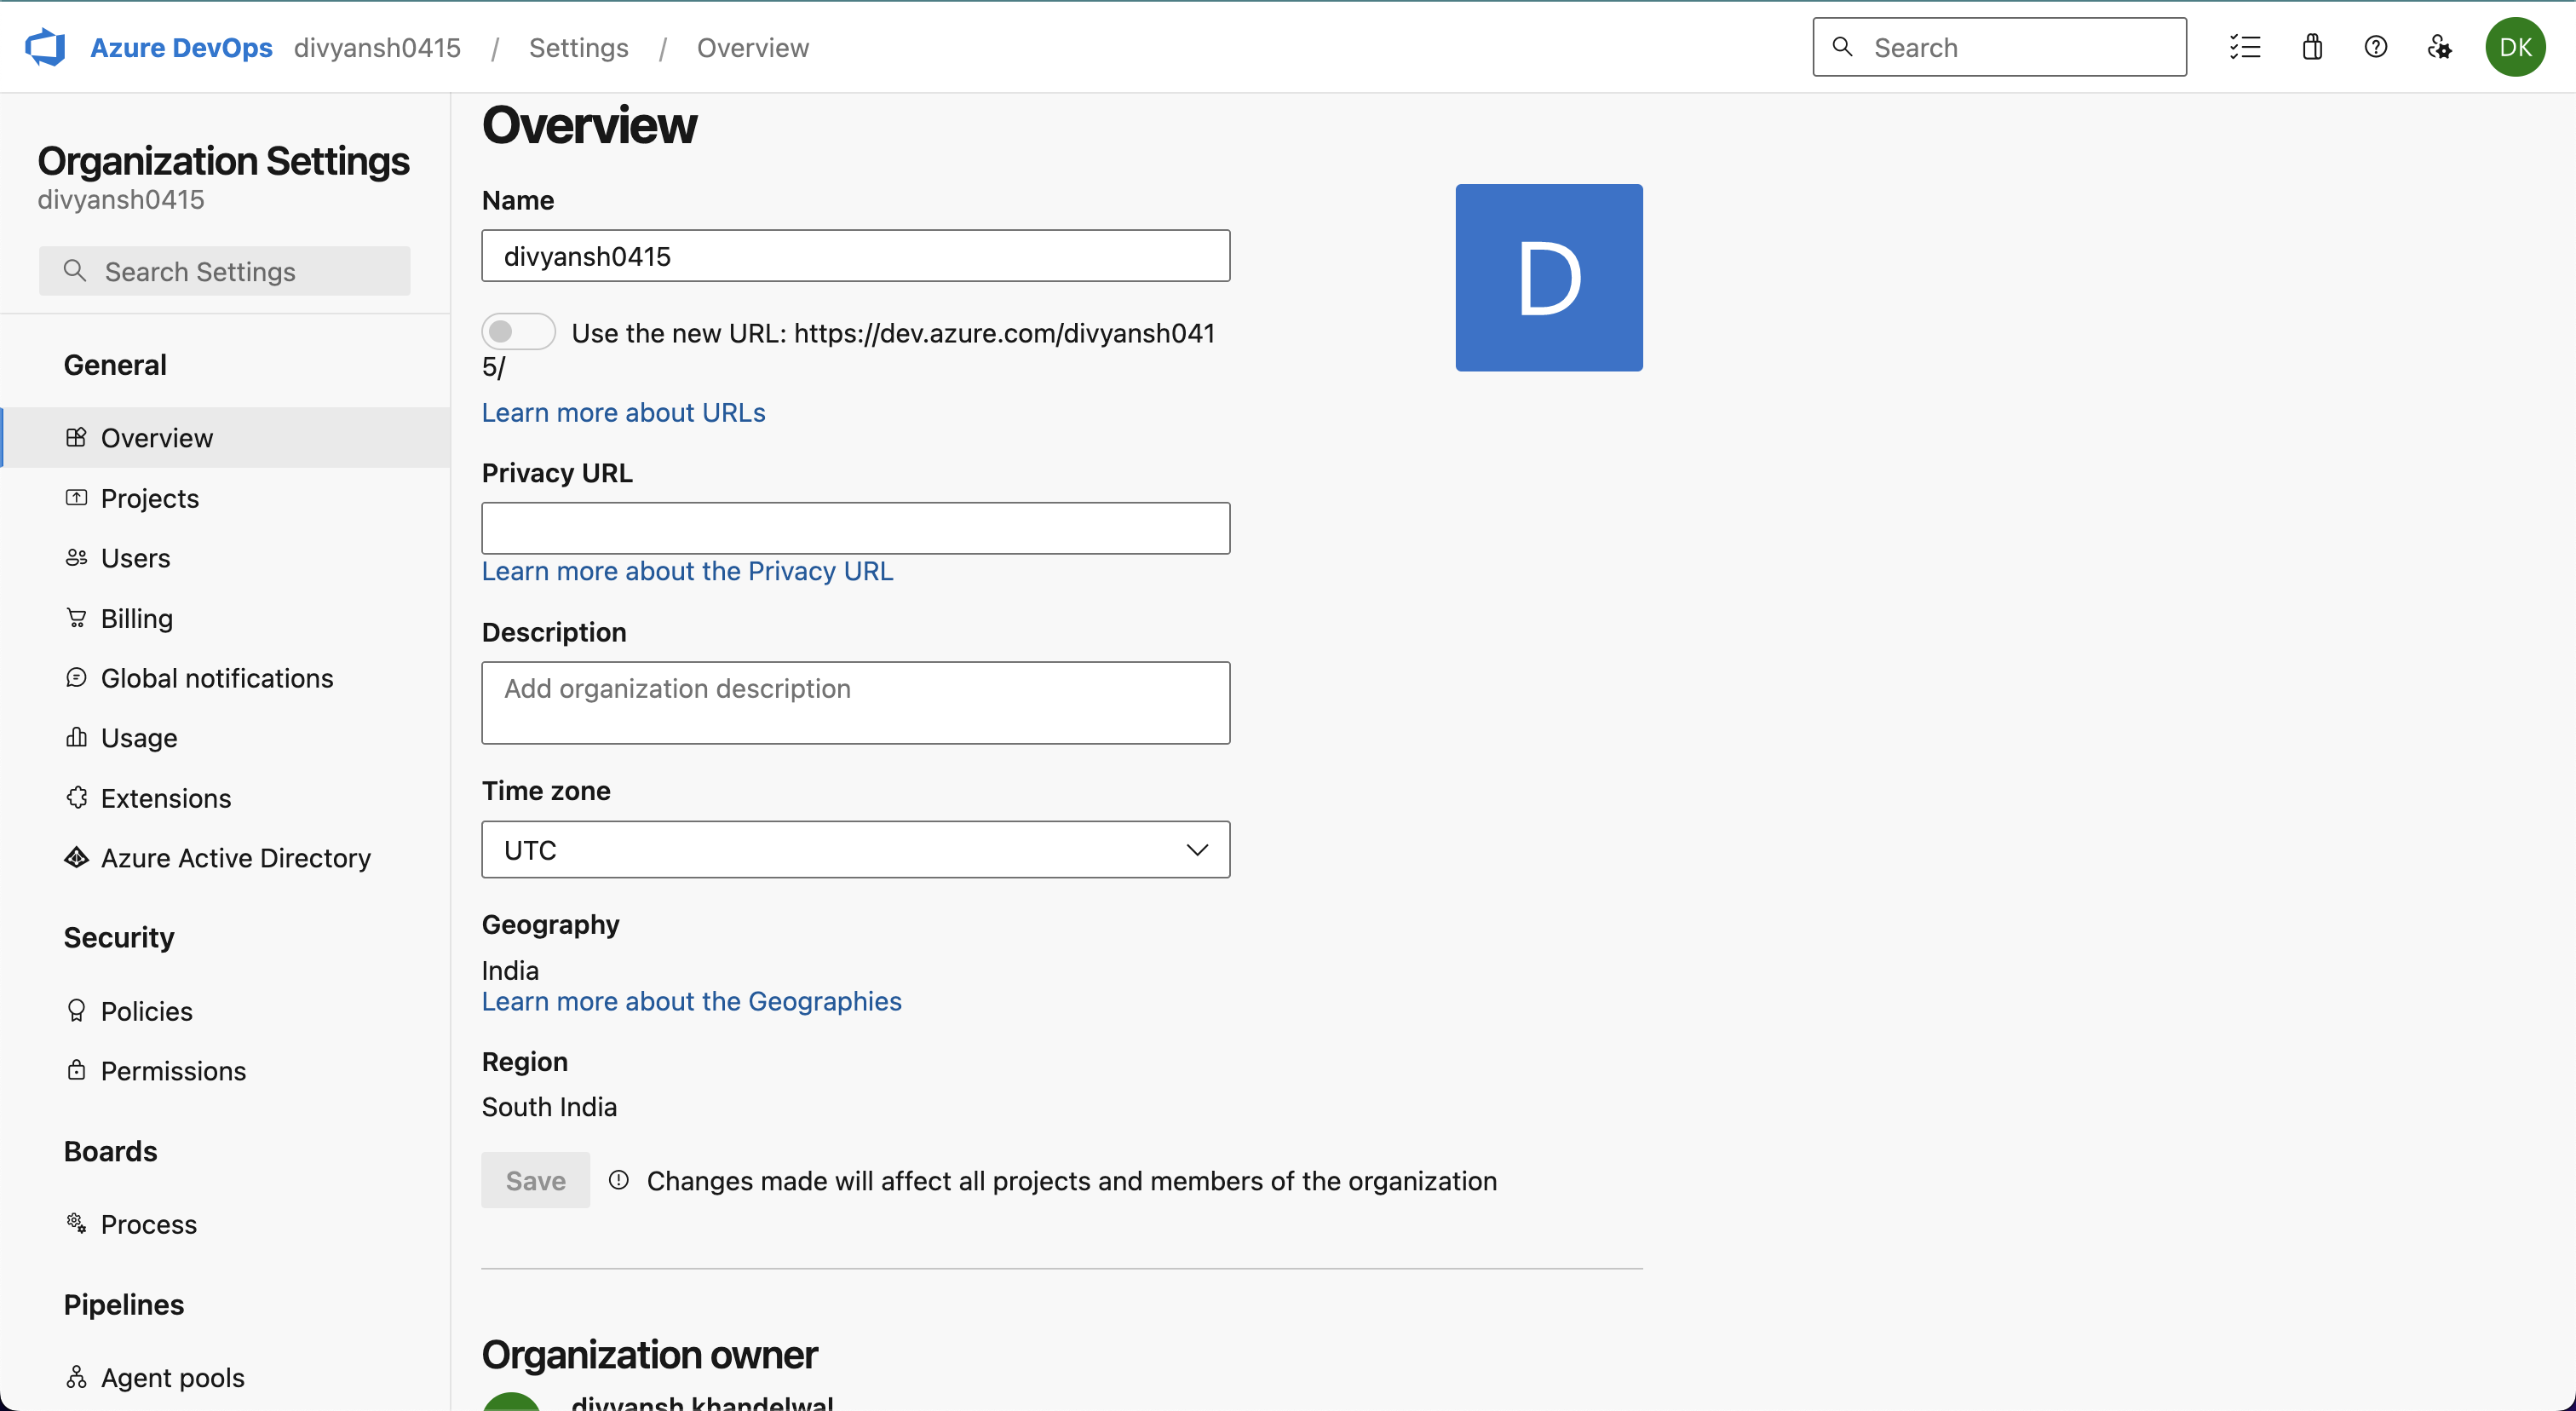This screenshot has height=1411, width=2576.
Task: Click the Azure DevOps logo icon
Action: pos(45,47)
